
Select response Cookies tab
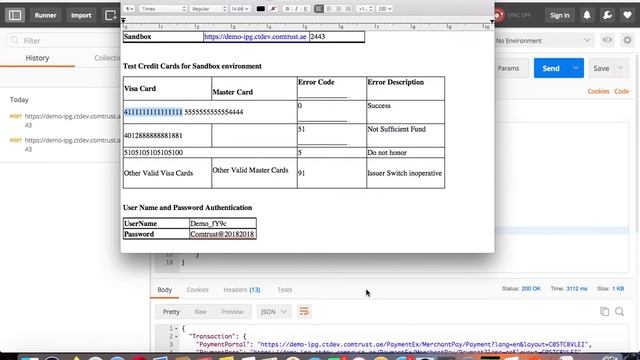point(198,289)
